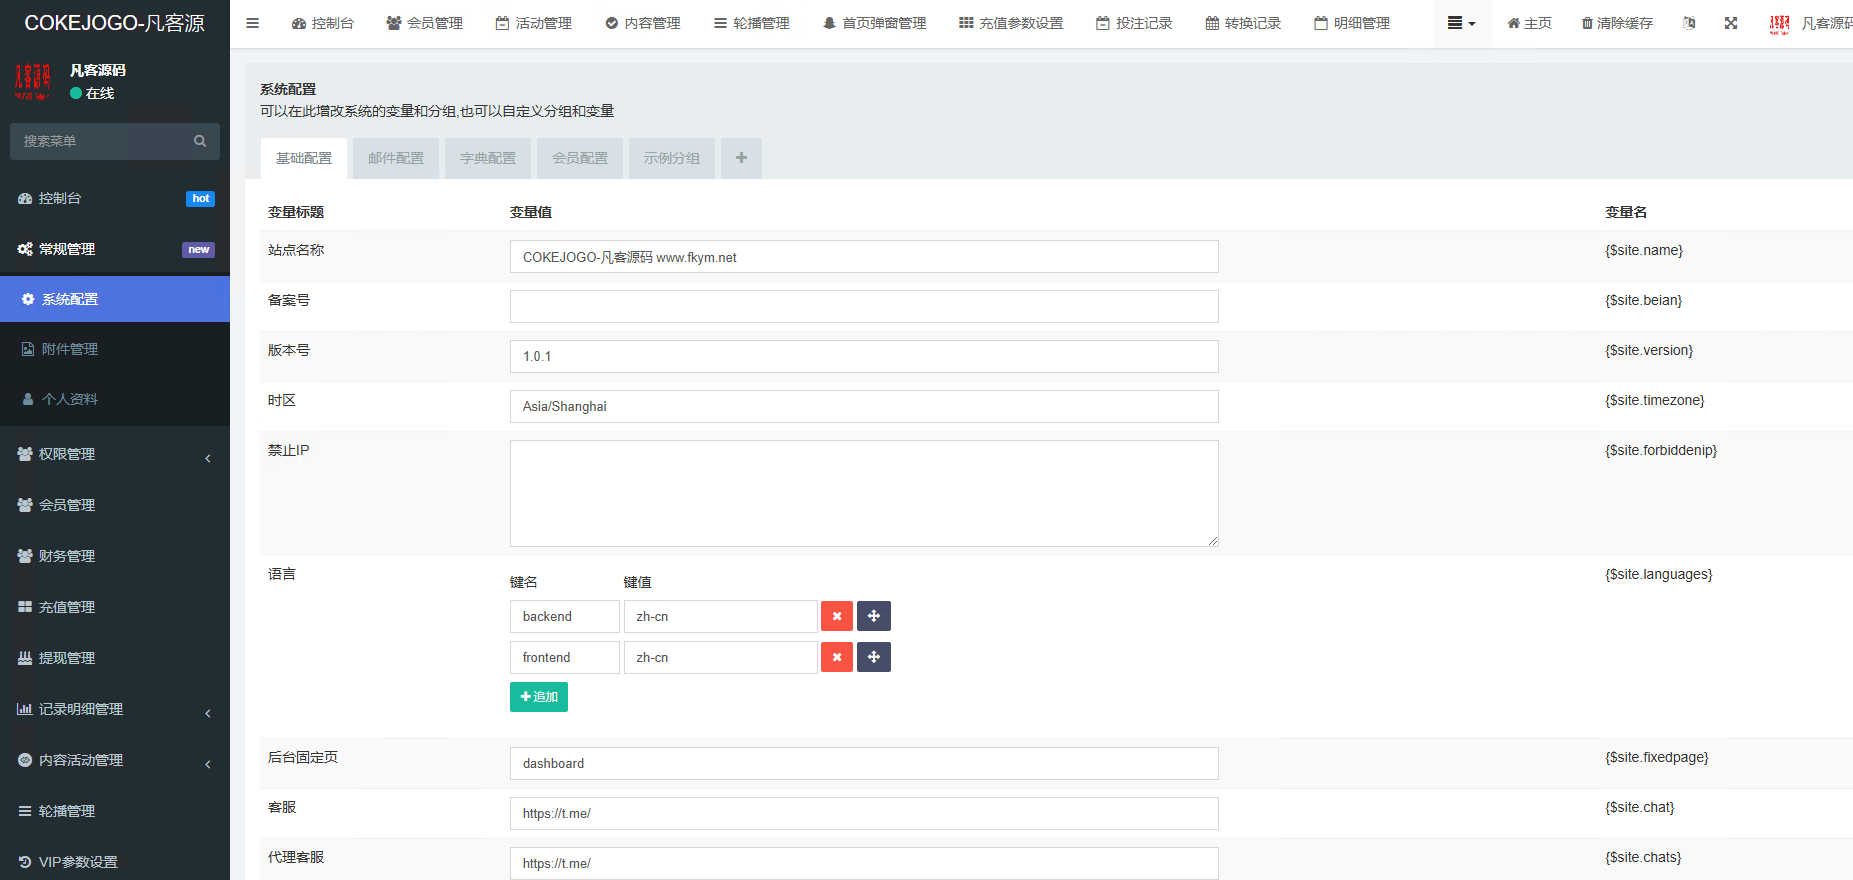
Task: Click the language switch icon in top bar
Action: coord(1688,23)
